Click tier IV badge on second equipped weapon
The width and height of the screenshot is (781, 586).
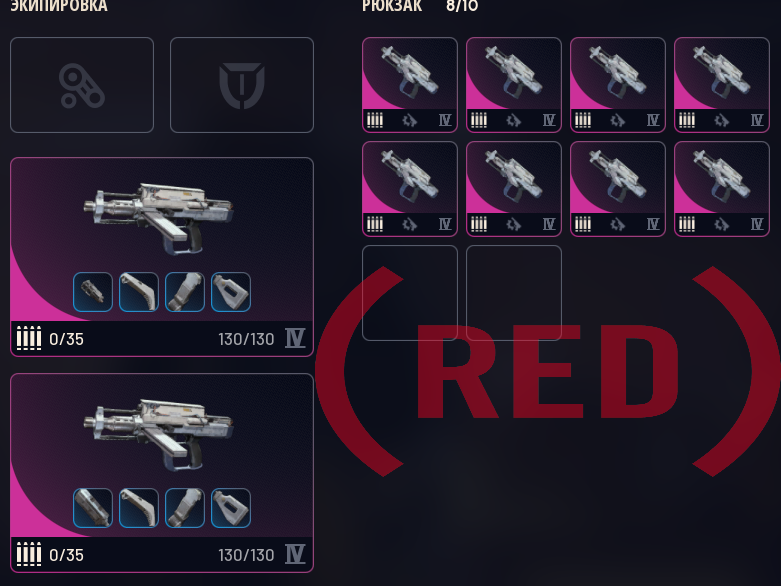(x=295, y=554)
